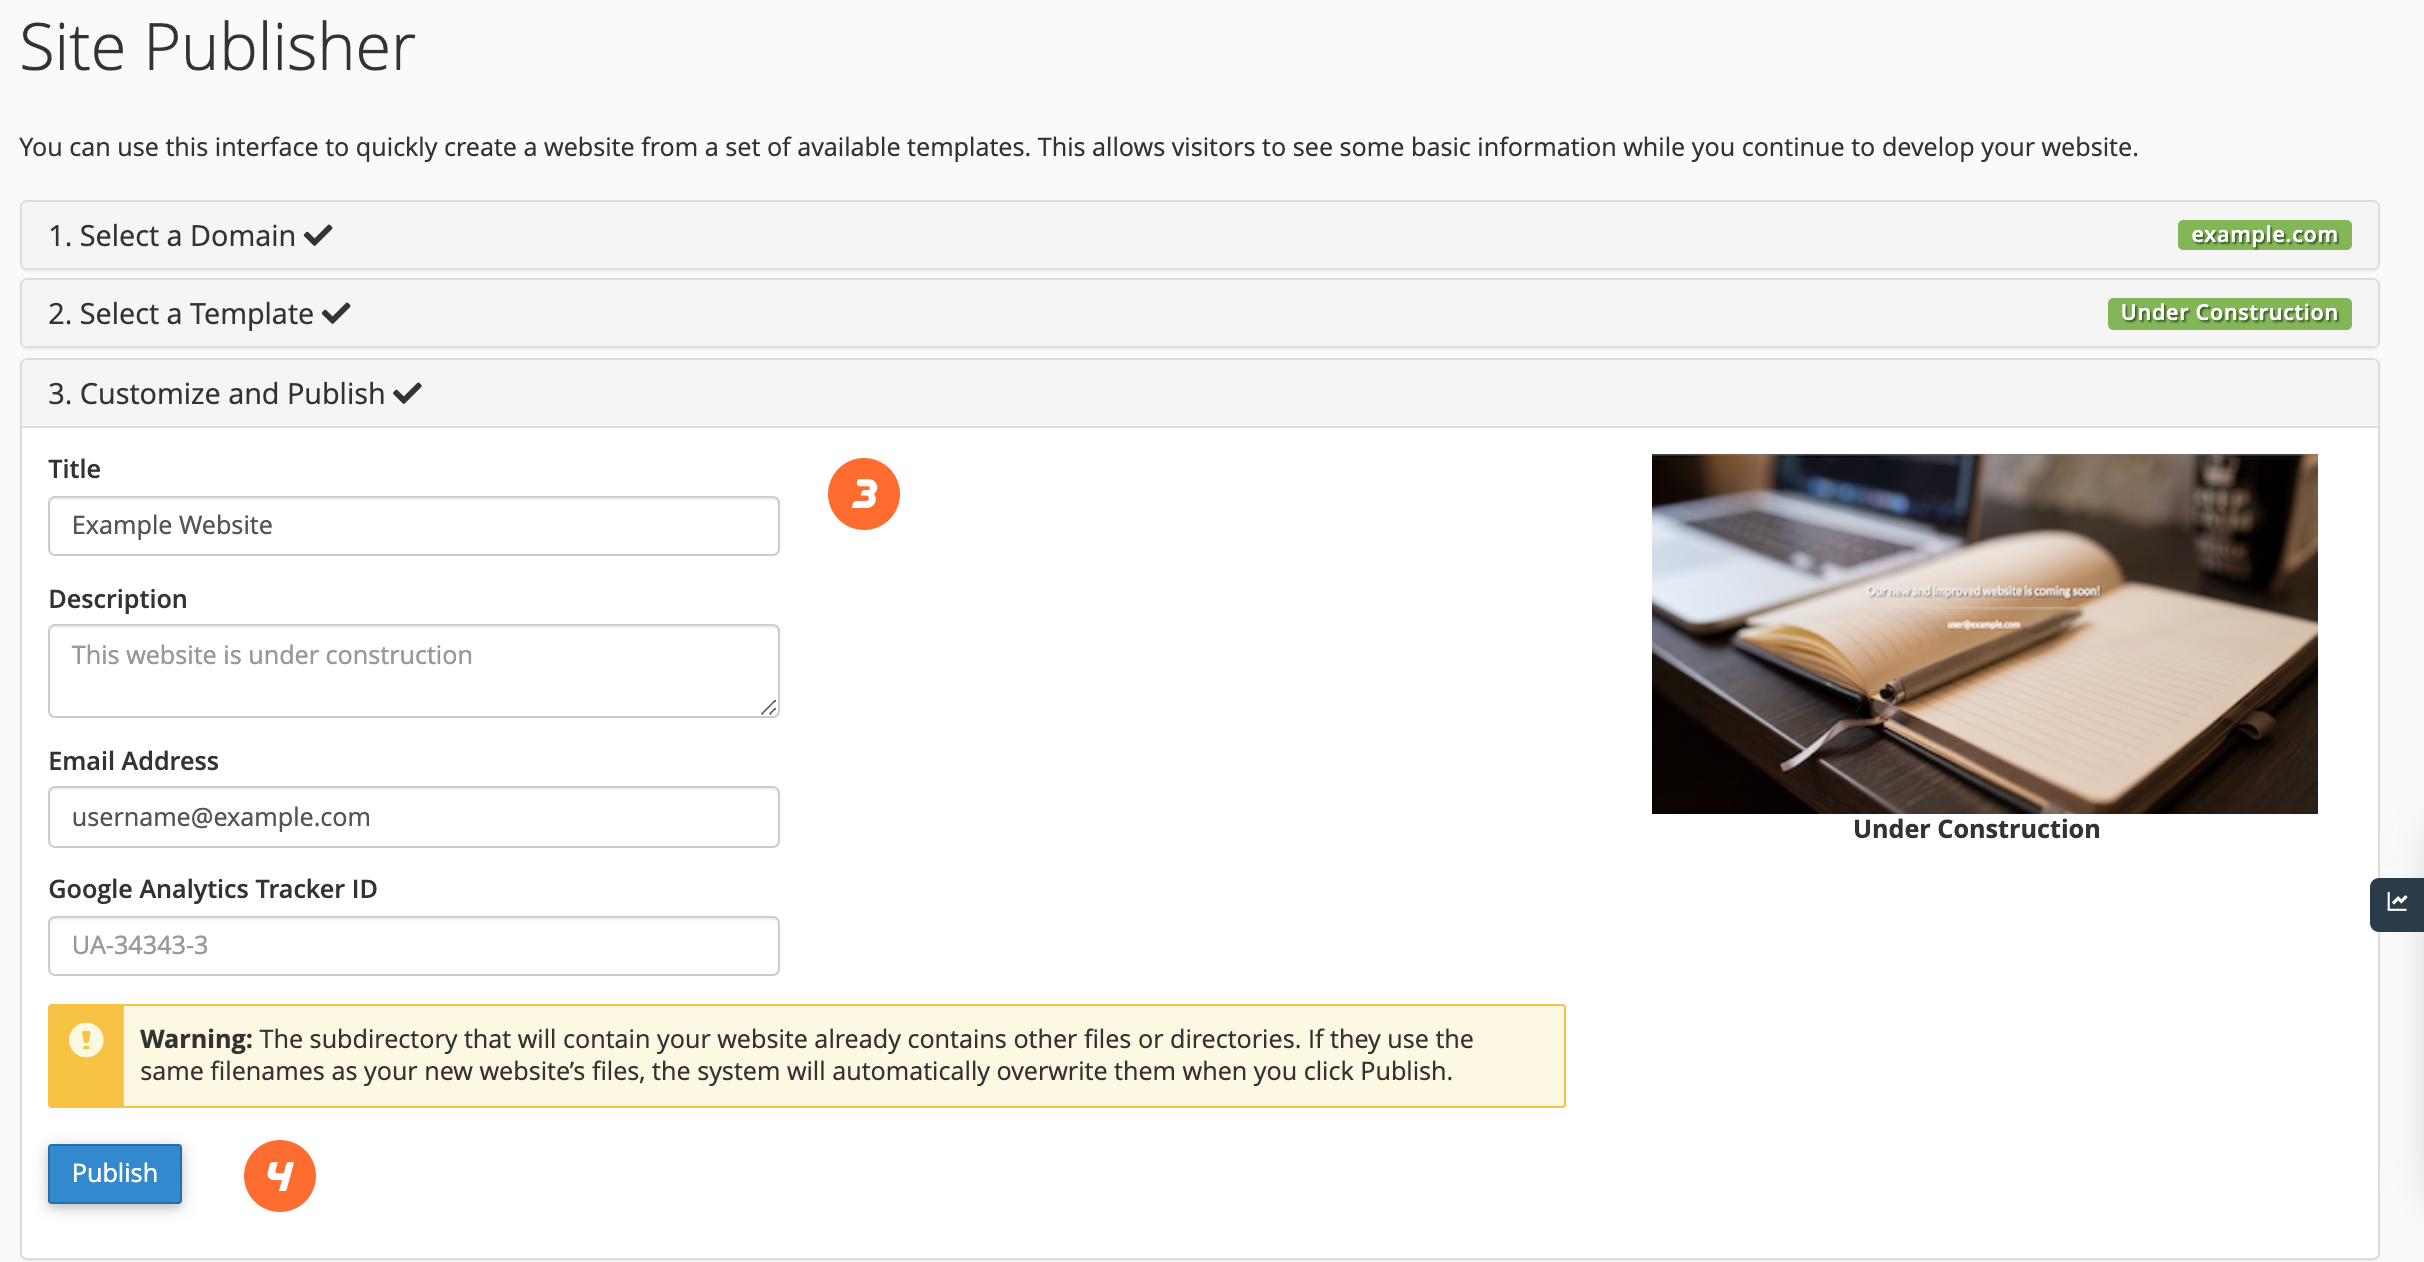Image resolution: width=2424 pixels, height=1262 pixels.
Task: Click into the Title input field
Action: 414,526
